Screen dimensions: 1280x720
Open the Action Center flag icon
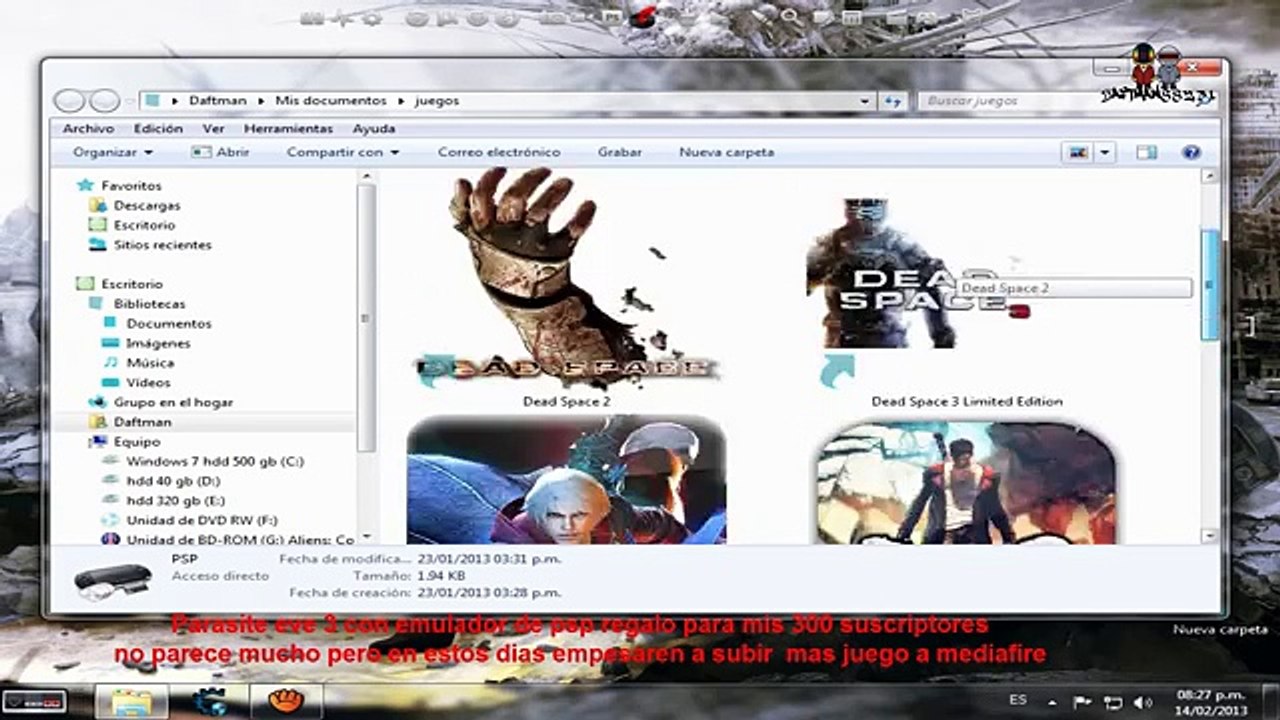(x=1080, y=701)
